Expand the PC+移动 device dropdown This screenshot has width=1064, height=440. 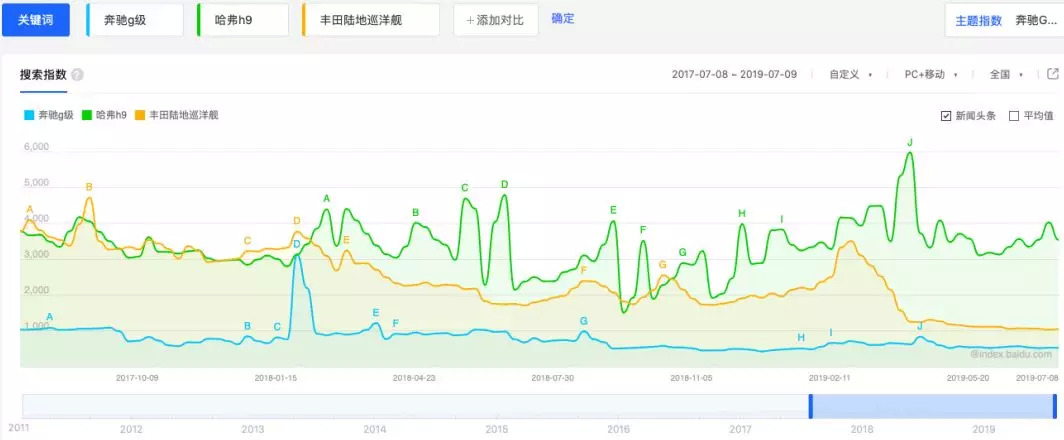[930, 75]
